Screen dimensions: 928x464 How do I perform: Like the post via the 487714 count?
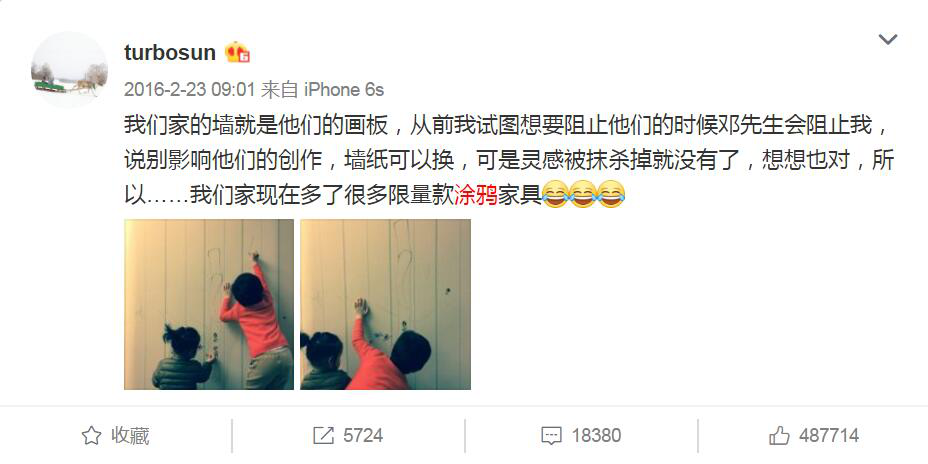829,436
